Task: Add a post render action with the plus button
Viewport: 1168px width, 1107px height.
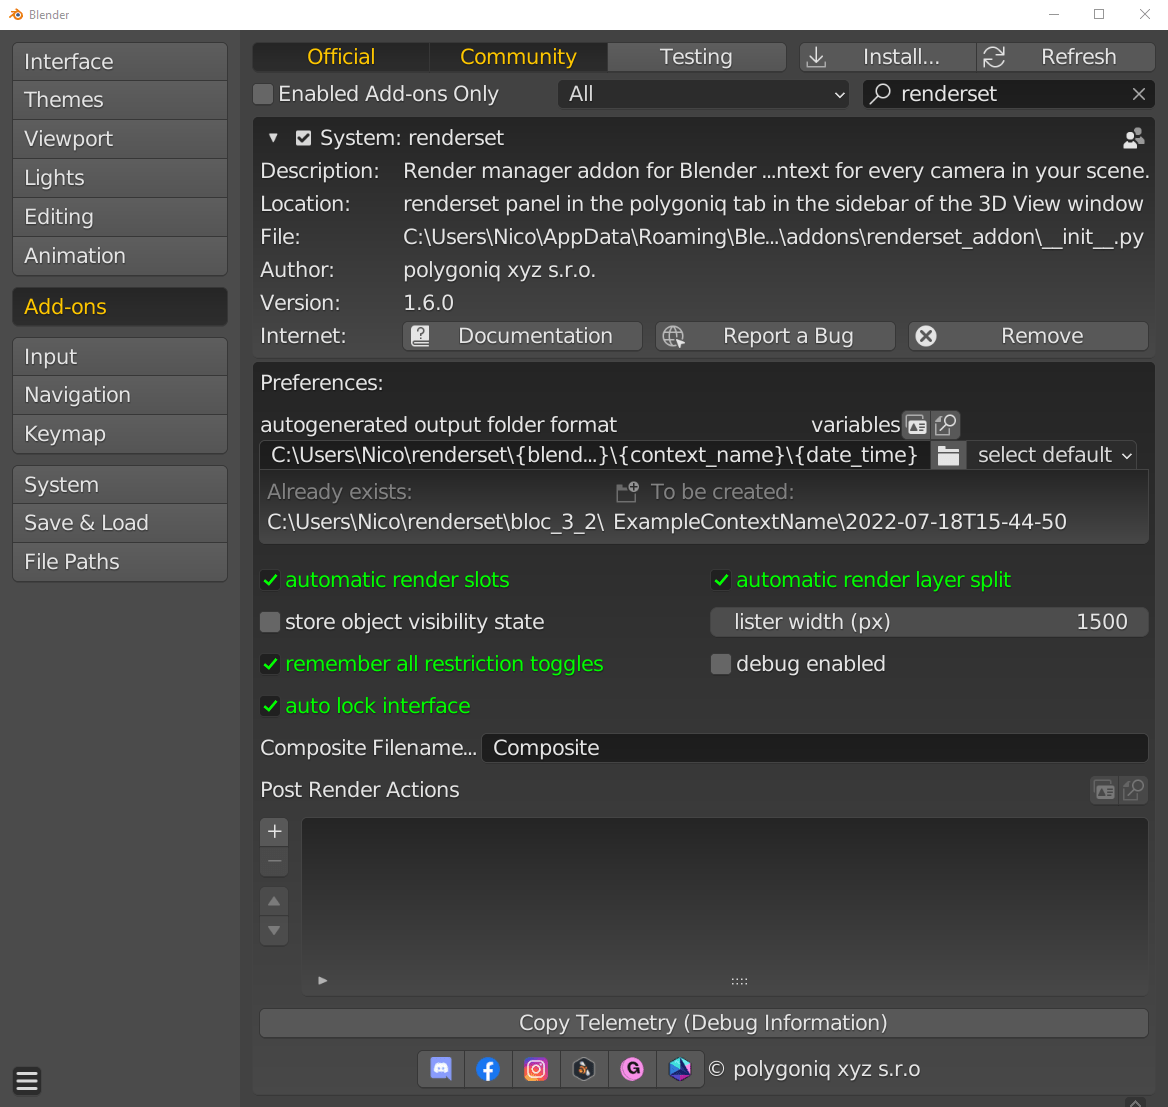Action: coord(274,831)
